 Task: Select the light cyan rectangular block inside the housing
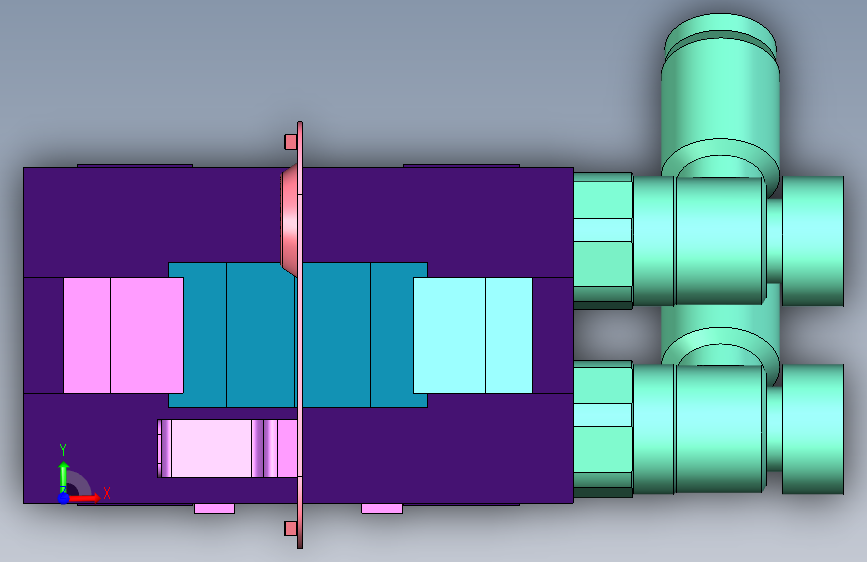click(473, 335)
